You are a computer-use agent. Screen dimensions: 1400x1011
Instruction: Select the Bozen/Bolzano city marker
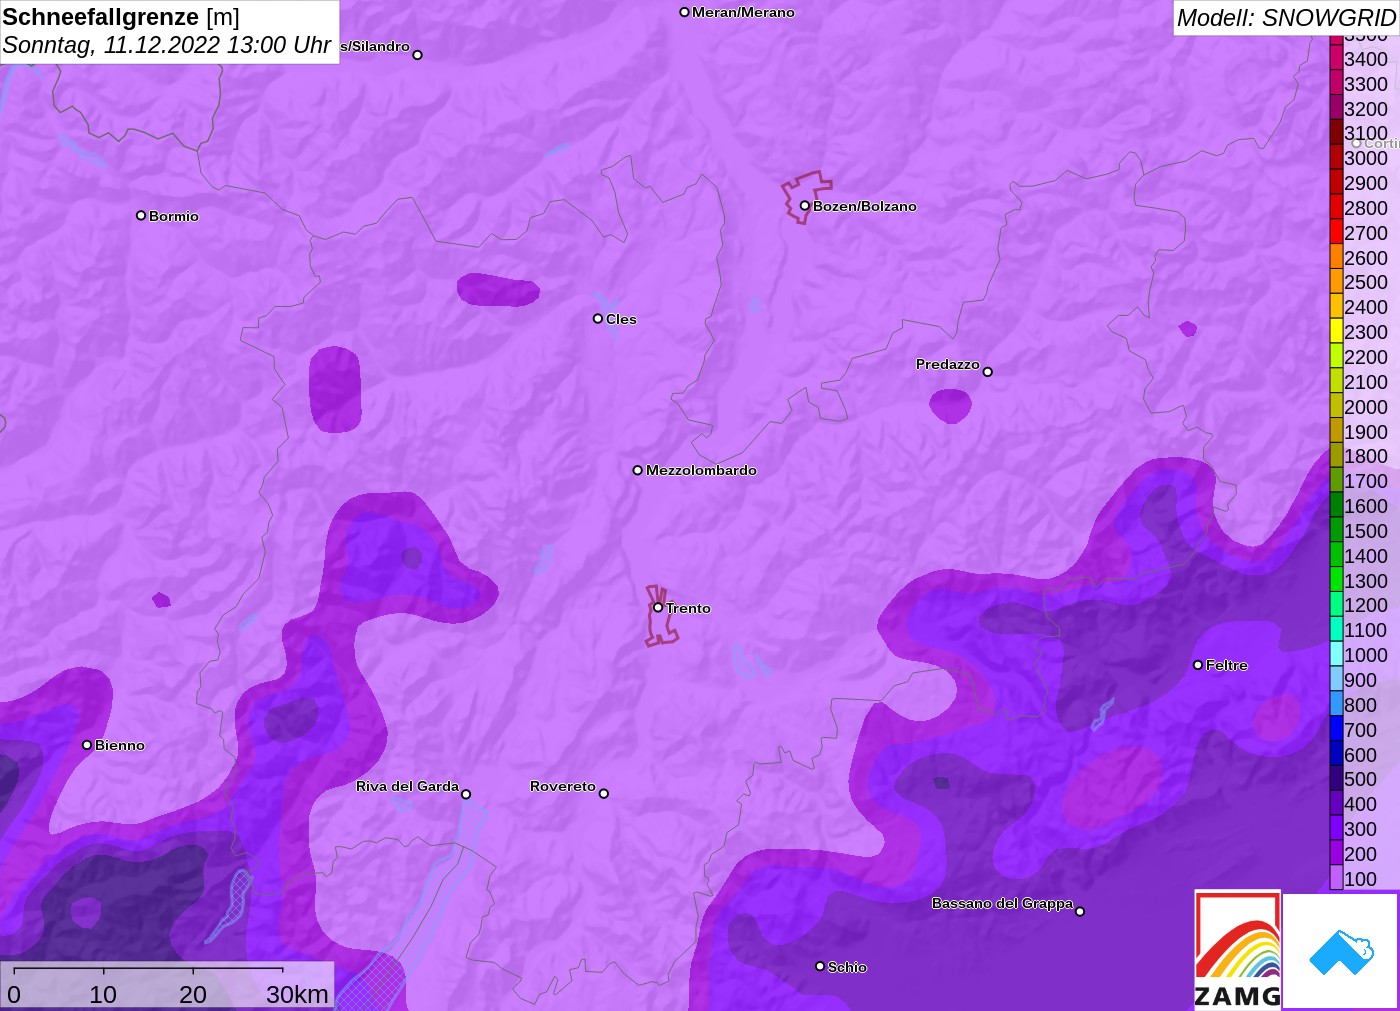tap(805, 206)
